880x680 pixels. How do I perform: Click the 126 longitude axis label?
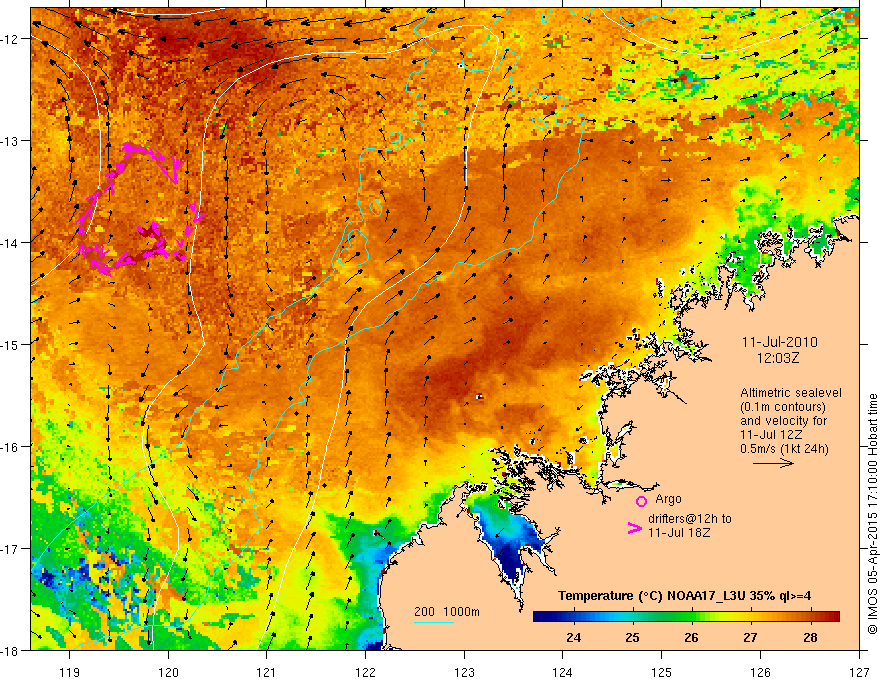(x=760, y=672)
